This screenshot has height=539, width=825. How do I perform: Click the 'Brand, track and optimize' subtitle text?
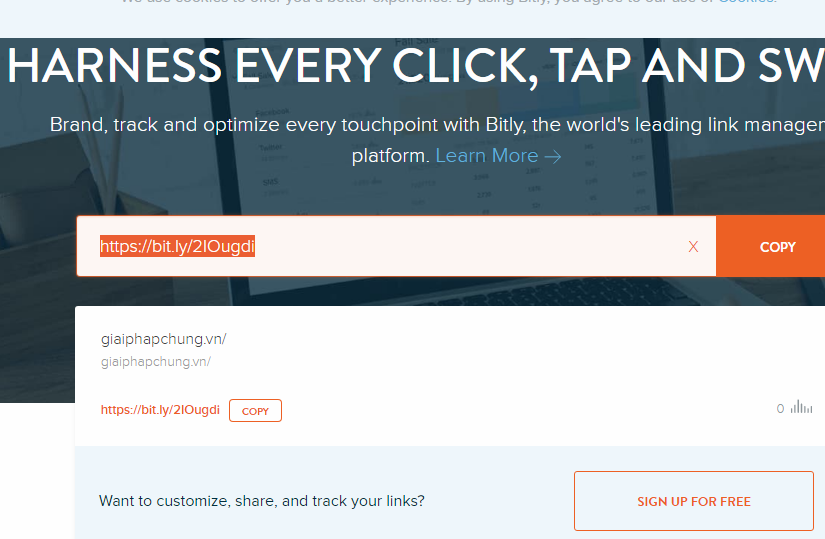pyautogui.click(x=437, y=125)
